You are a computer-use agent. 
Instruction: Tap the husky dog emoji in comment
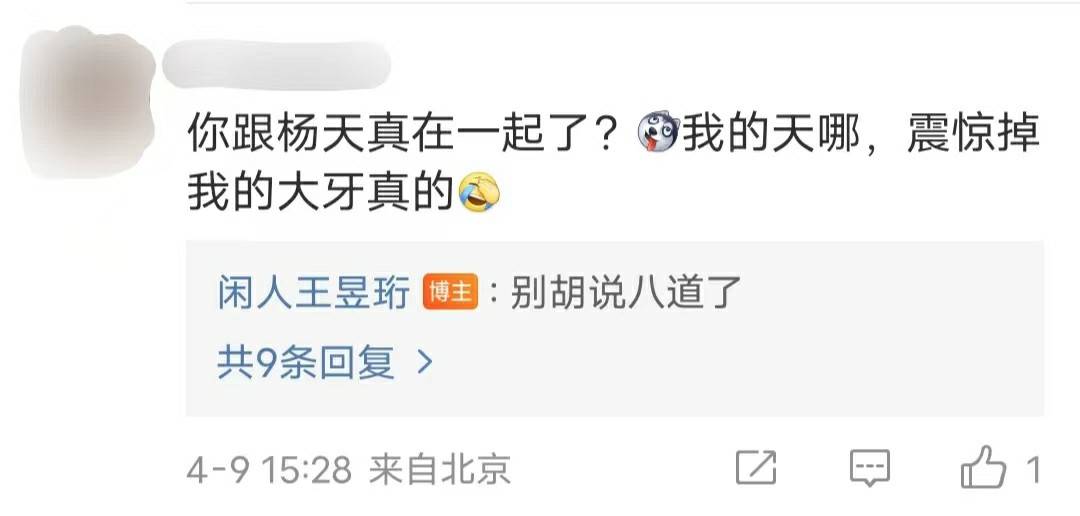658,134
